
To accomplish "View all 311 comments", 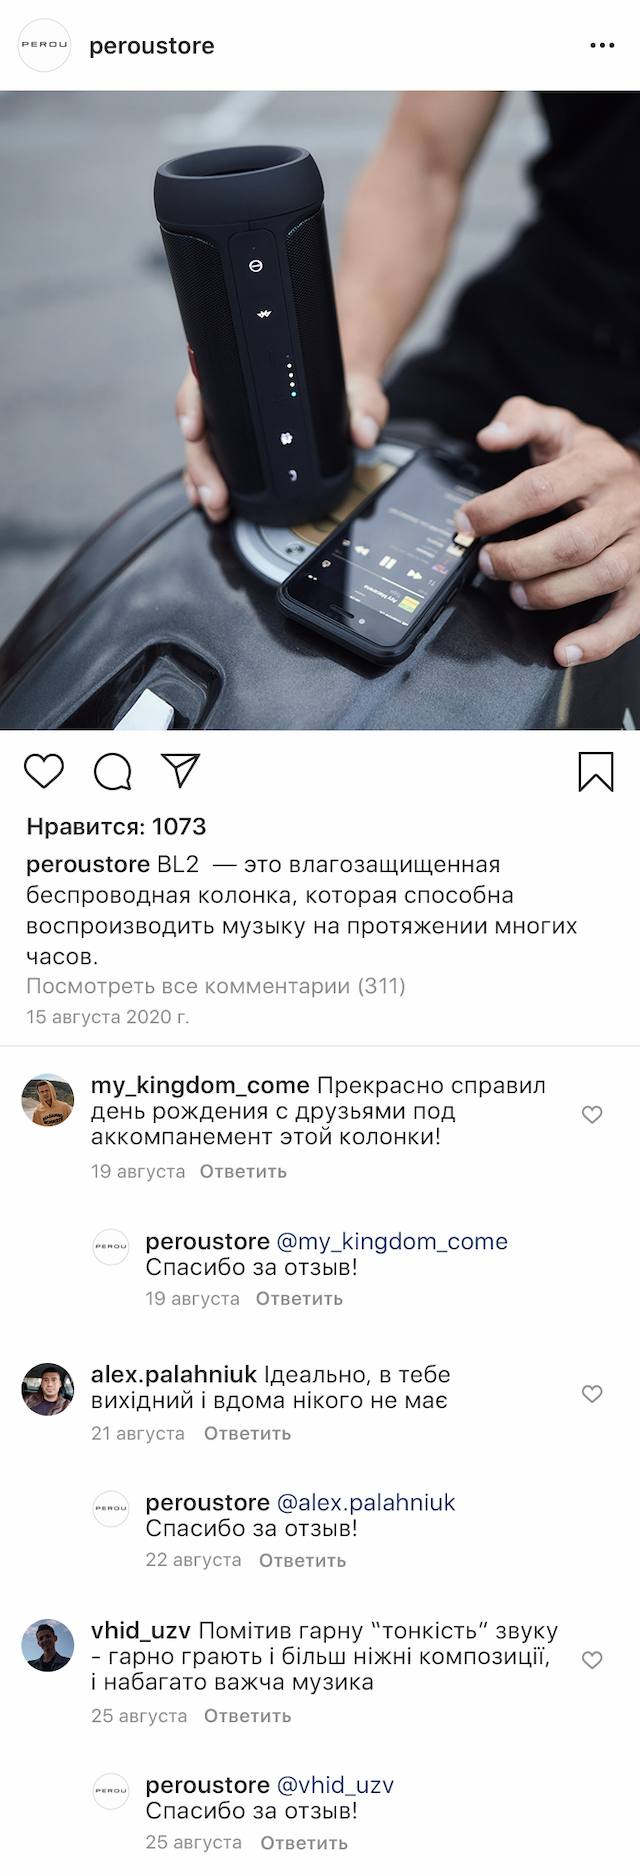I will pyautogui.click(x=216, y=986).
